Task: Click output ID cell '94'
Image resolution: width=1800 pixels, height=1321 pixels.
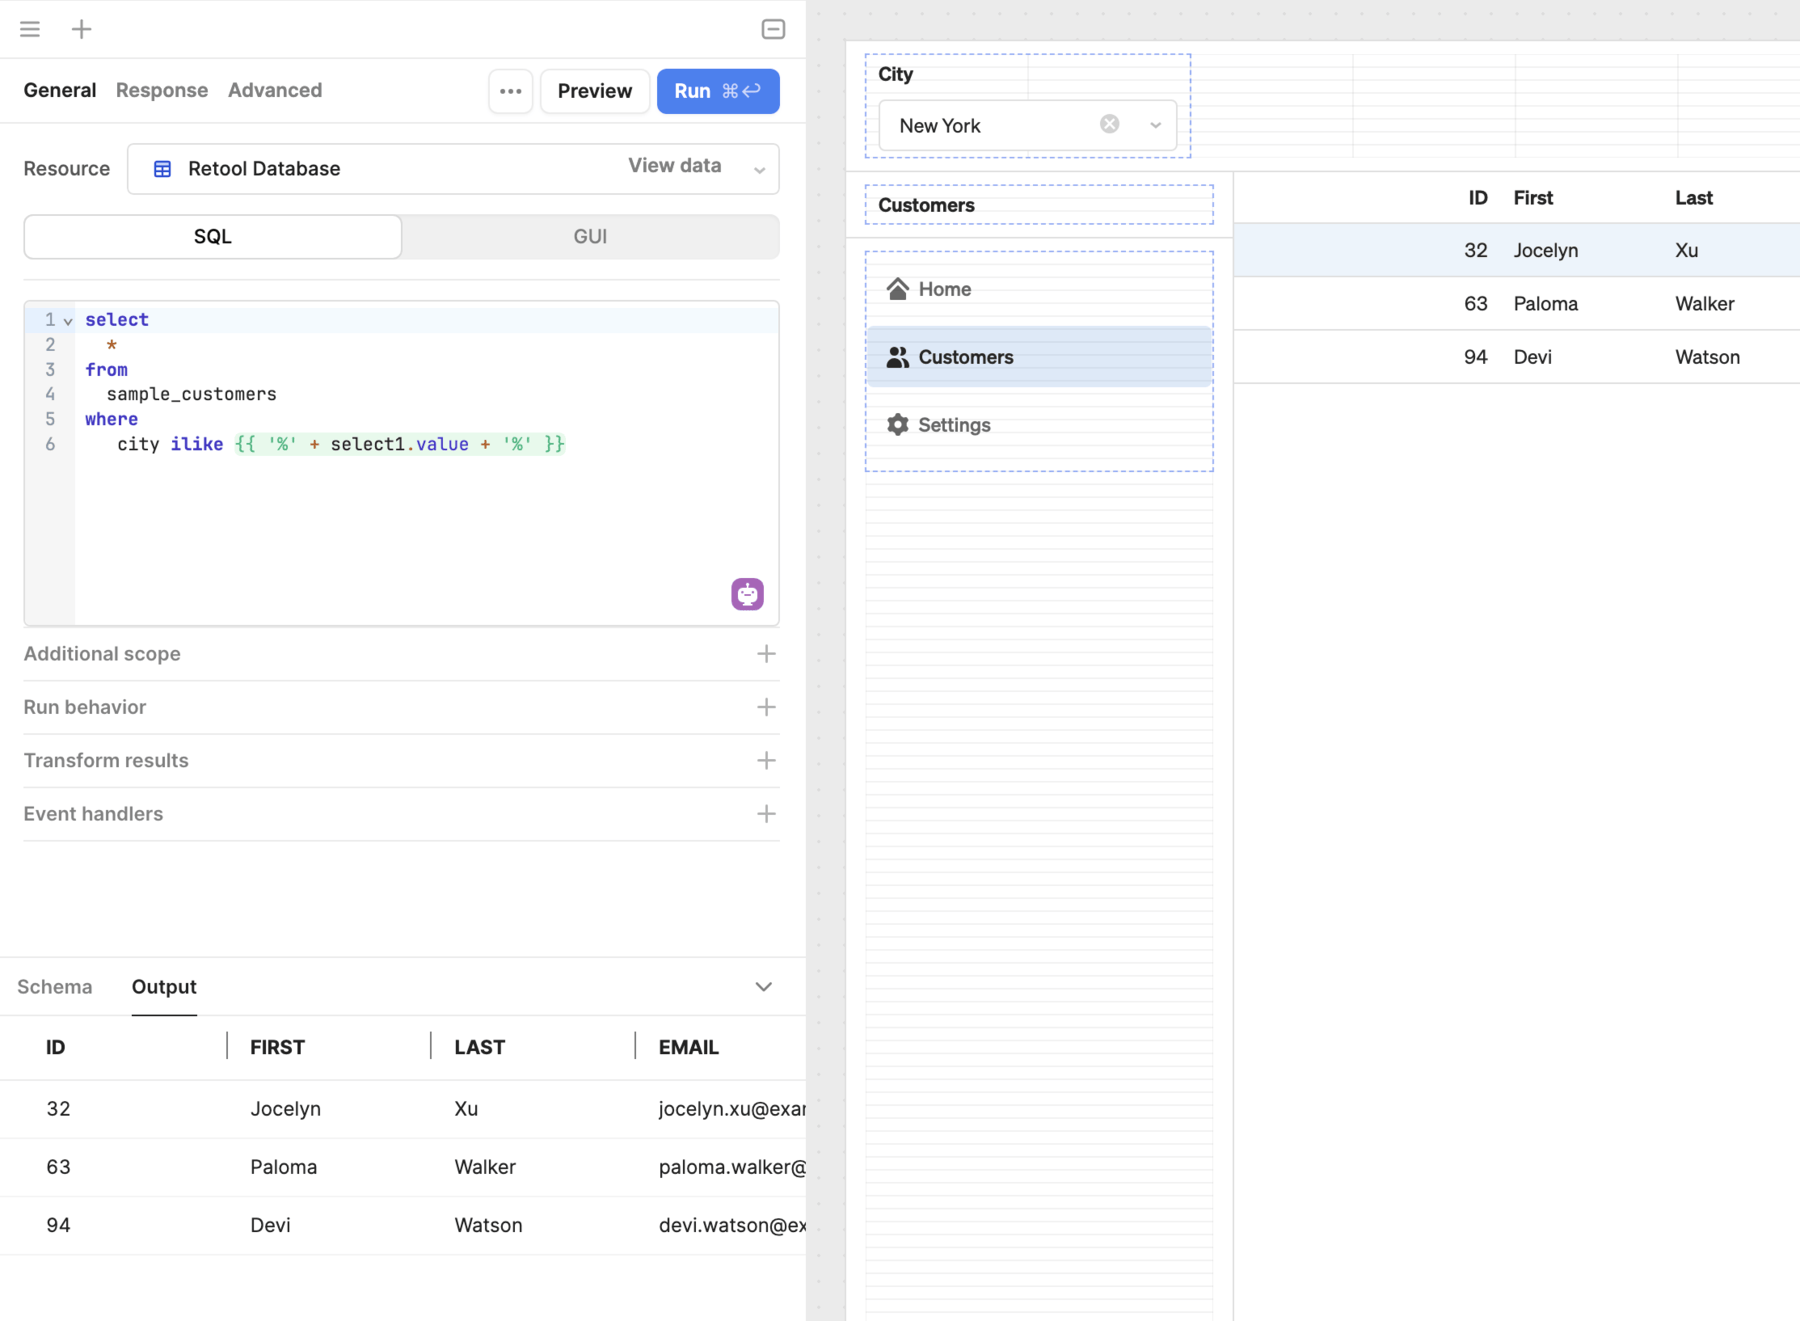Action: pos(58,1225)
